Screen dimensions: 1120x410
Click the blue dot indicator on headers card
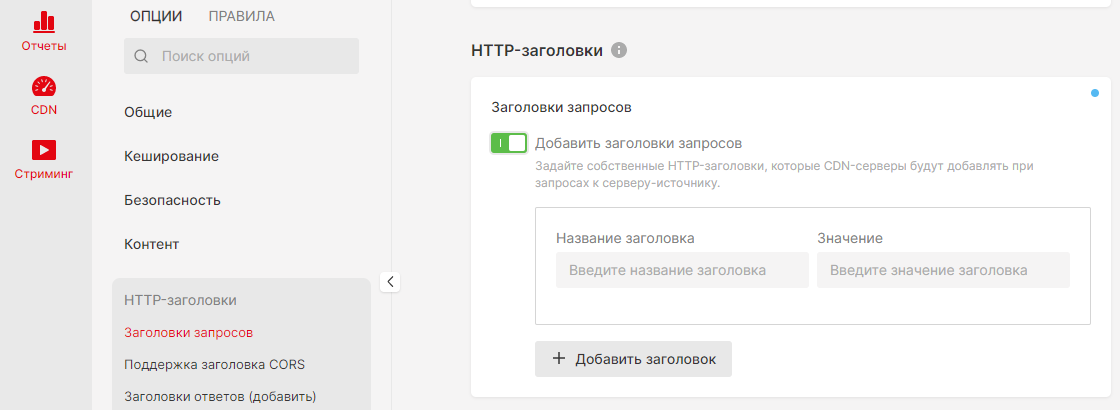point(1096,93)
